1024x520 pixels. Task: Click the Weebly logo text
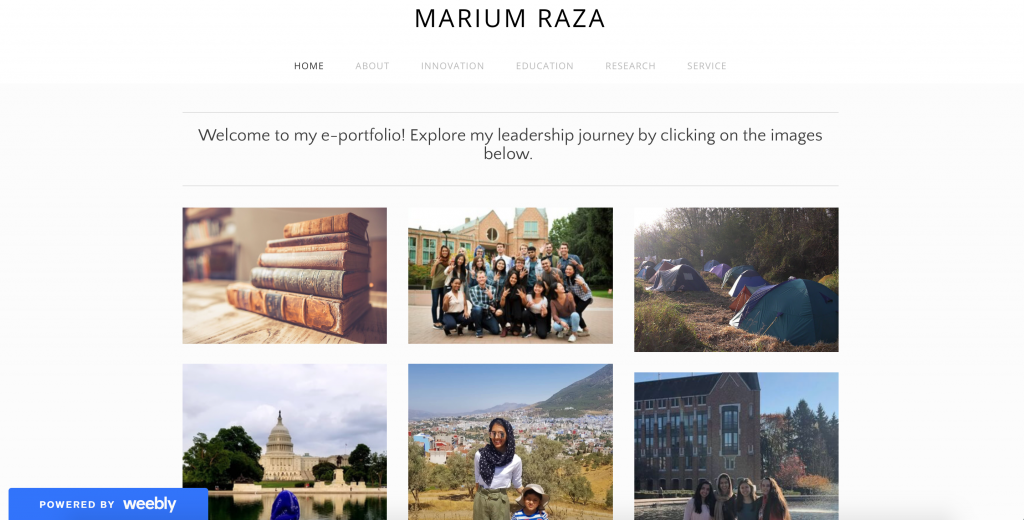pos(150,504)
